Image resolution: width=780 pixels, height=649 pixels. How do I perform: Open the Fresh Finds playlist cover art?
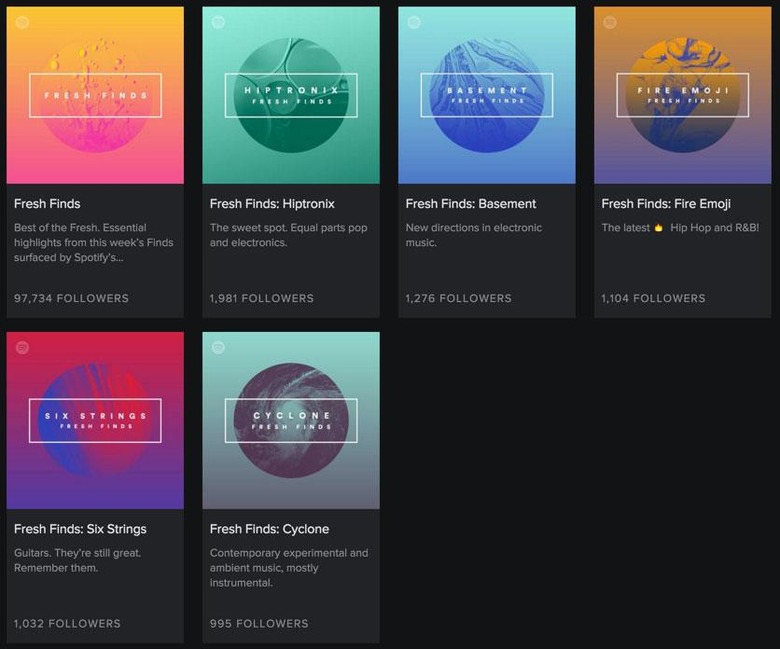click(x=95, y=95)
